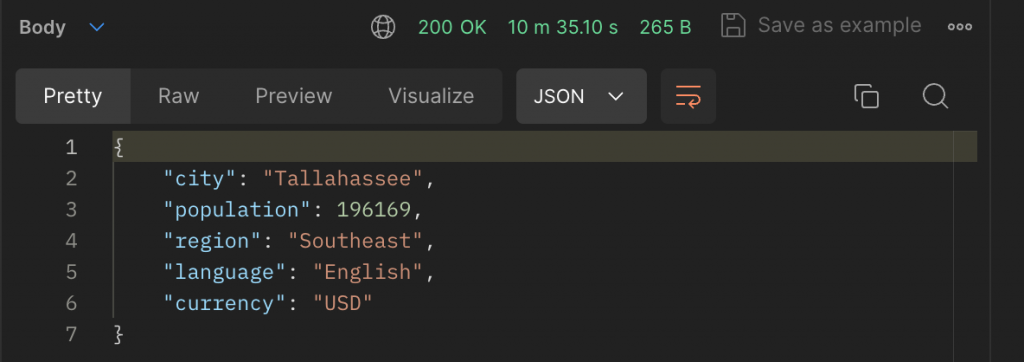This screenshot has height=362, width=1024.
Task: Click line number 1 in gutter
Action: pyautogui.click(x=71, y=147)
